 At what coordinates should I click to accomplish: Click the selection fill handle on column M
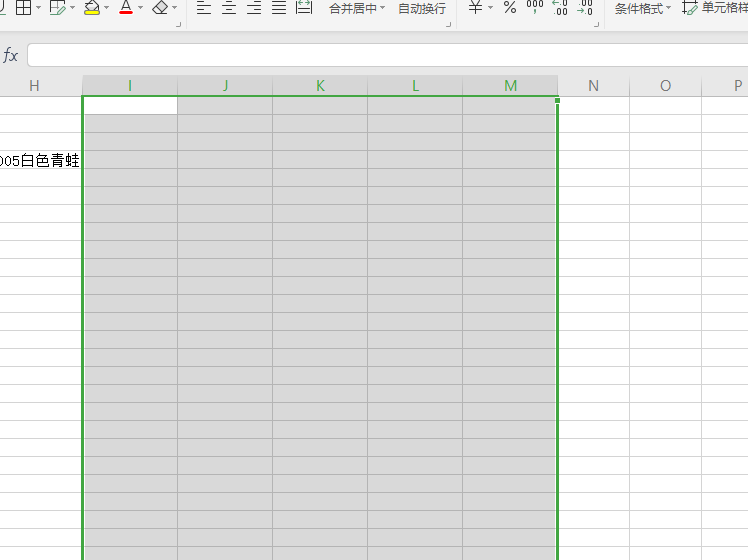(557, 100)
